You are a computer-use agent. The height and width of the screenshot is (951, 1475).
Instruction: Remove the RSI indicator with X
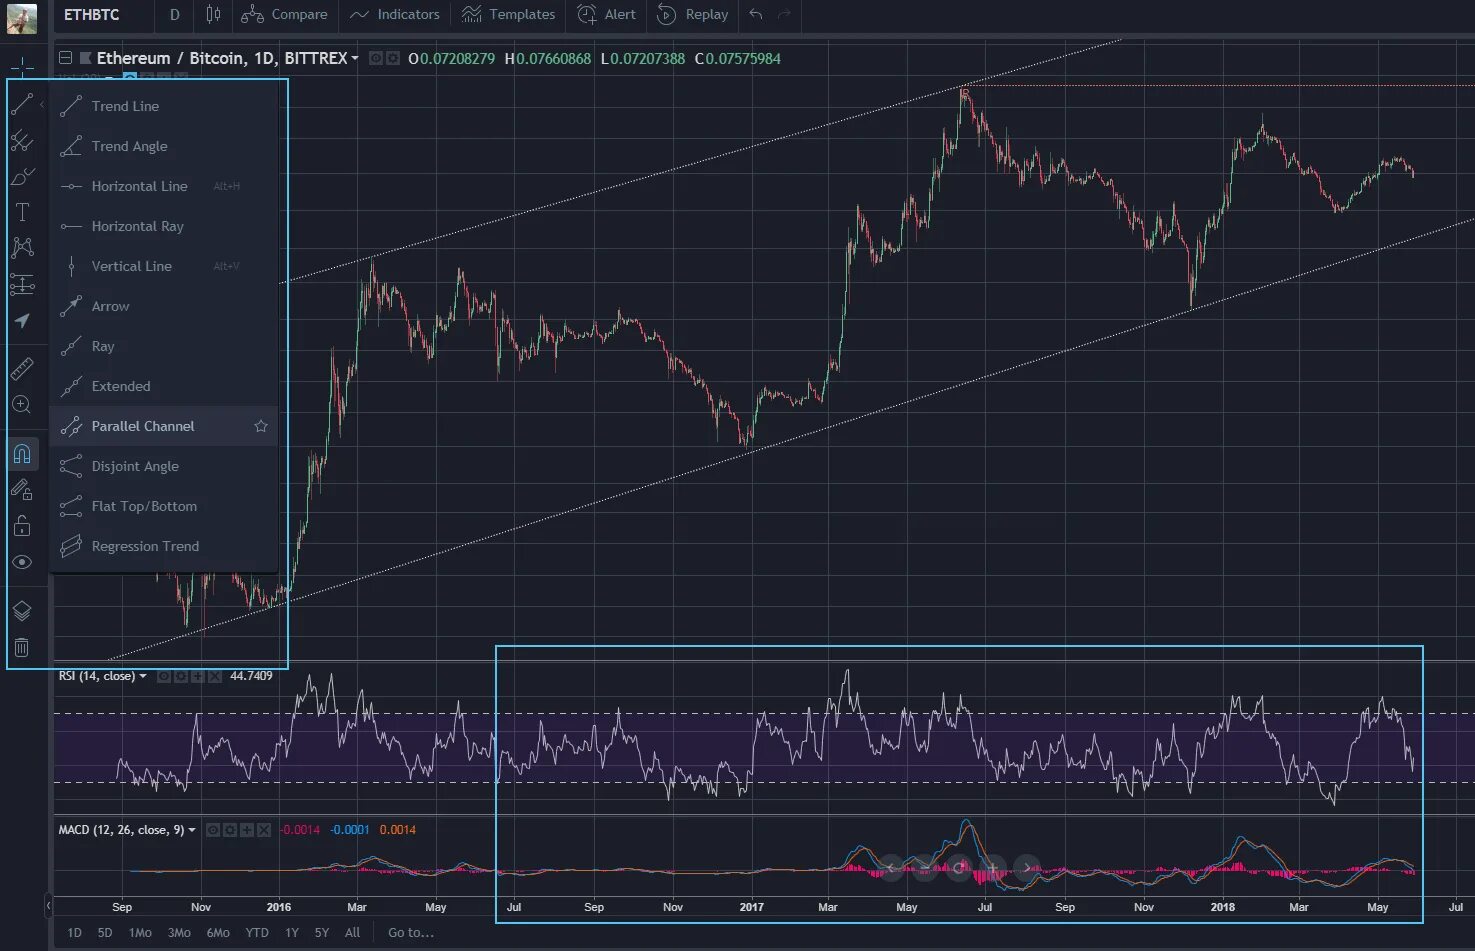[x=214, y=676]
